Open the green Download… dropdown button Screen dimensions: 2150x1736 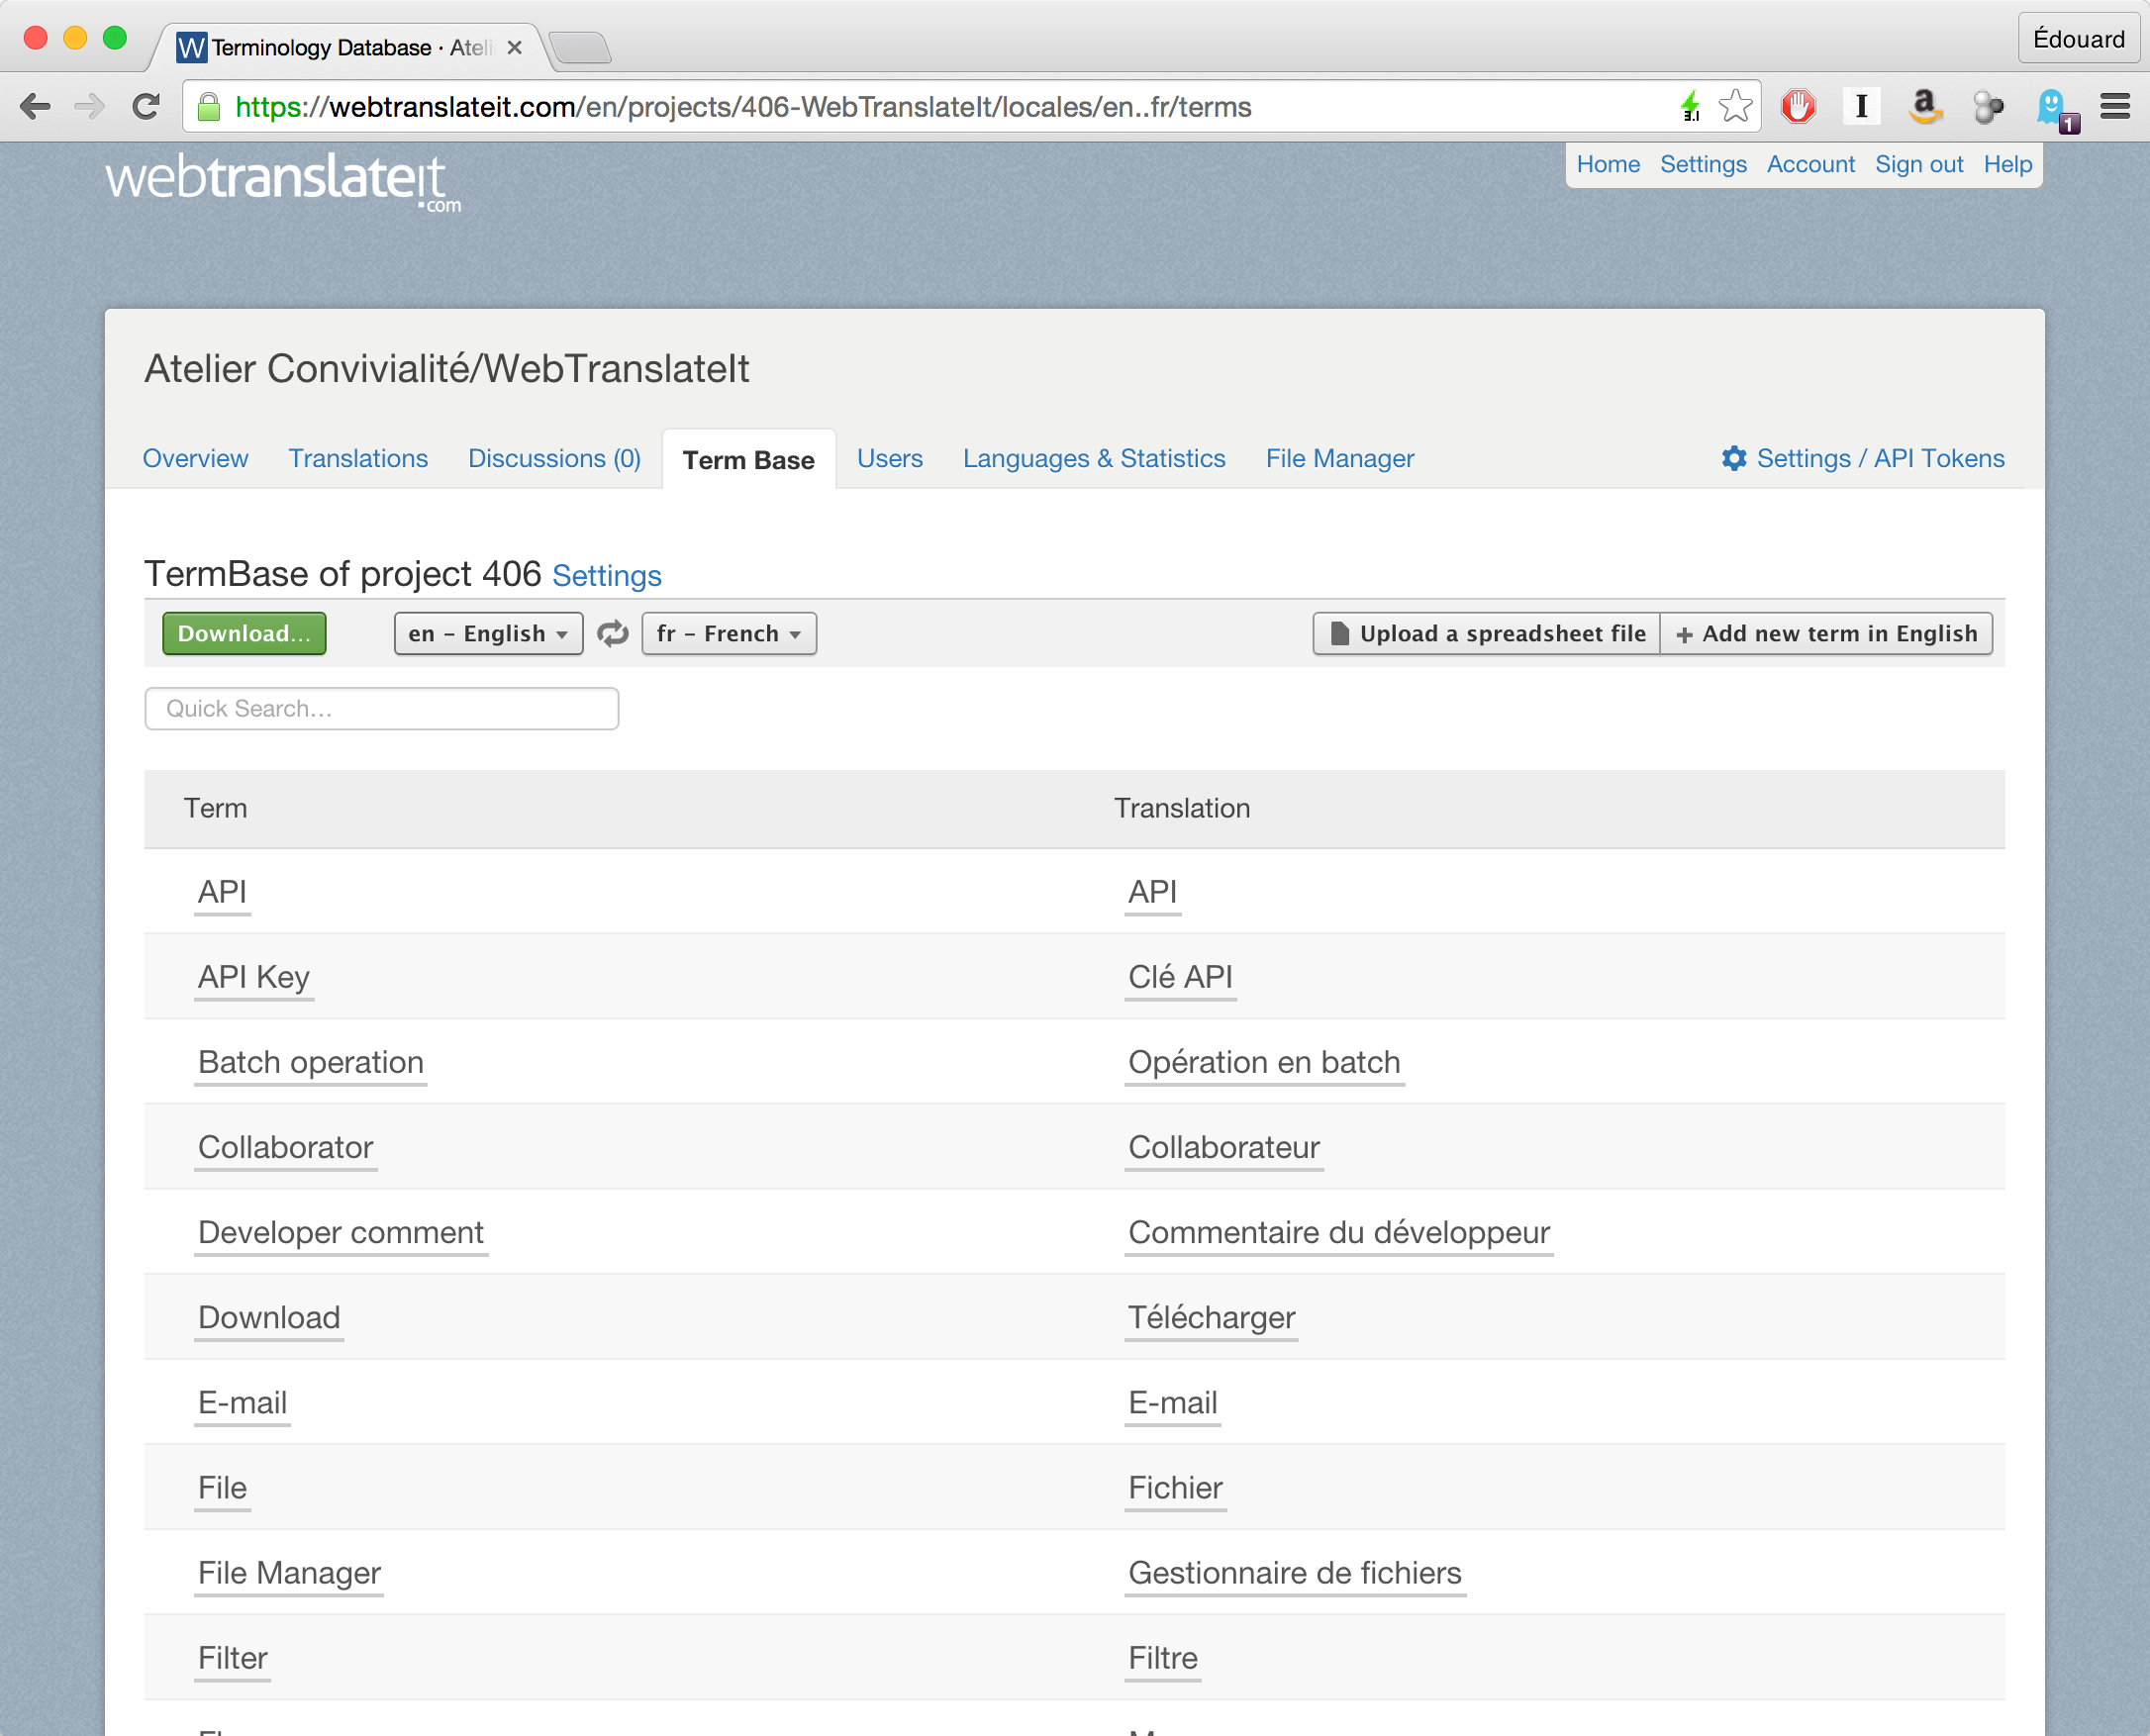click(244, 633)
